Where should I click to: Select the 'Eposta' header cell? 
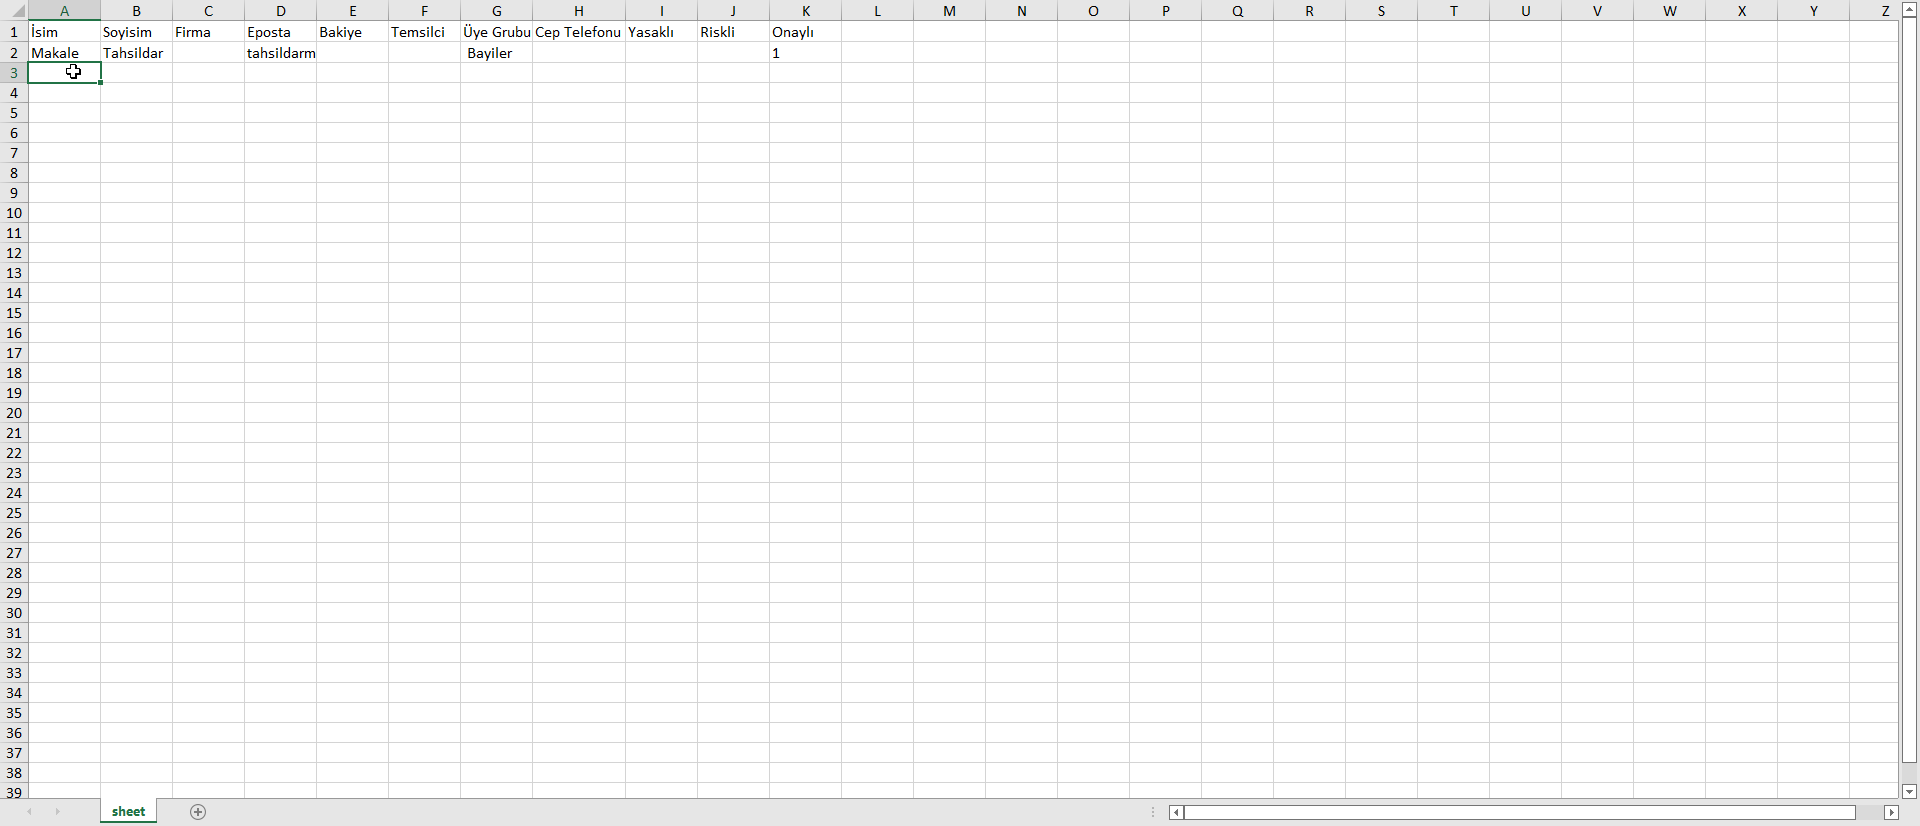pyautogui.click(x=280, y=32)
